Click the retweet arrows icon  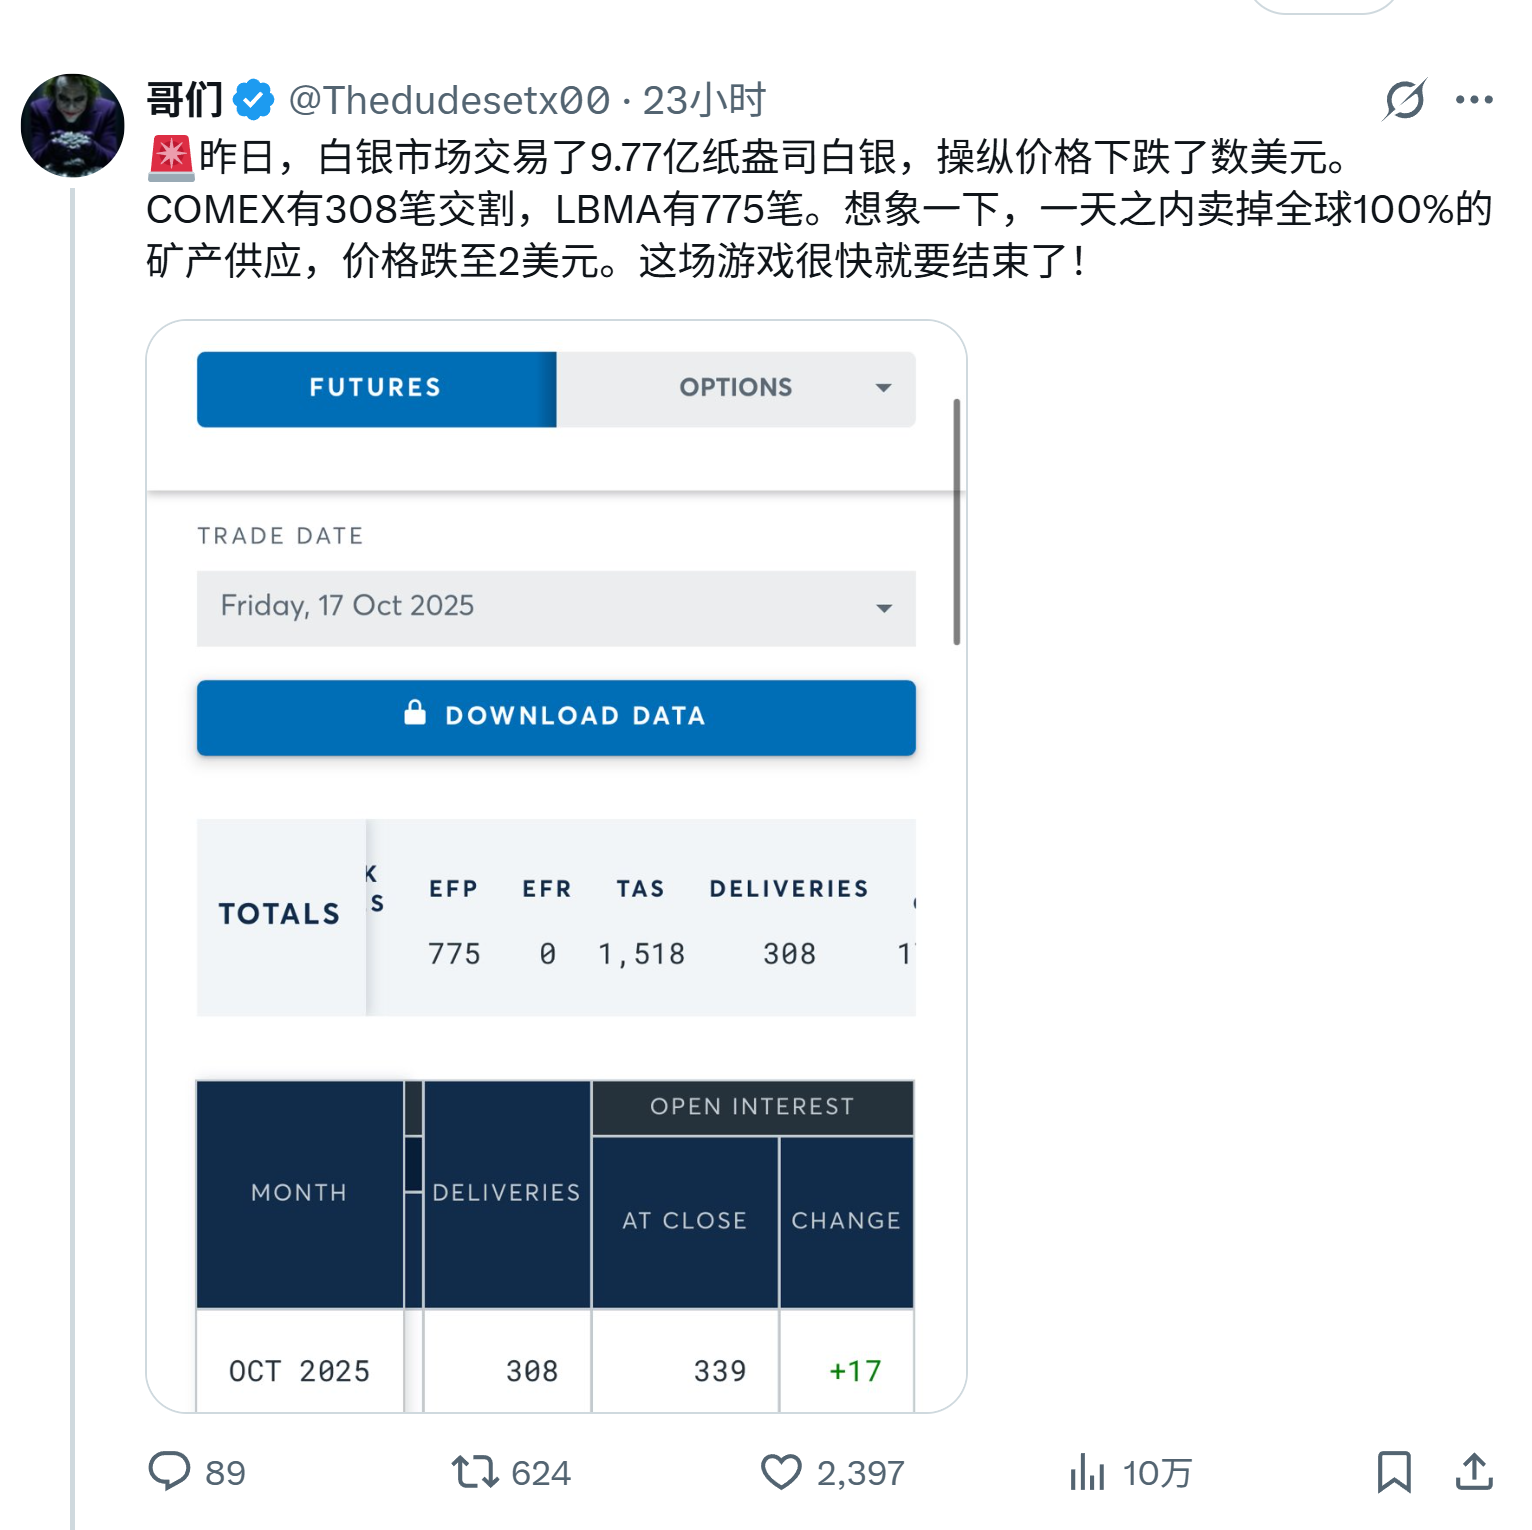(474, 1472)
